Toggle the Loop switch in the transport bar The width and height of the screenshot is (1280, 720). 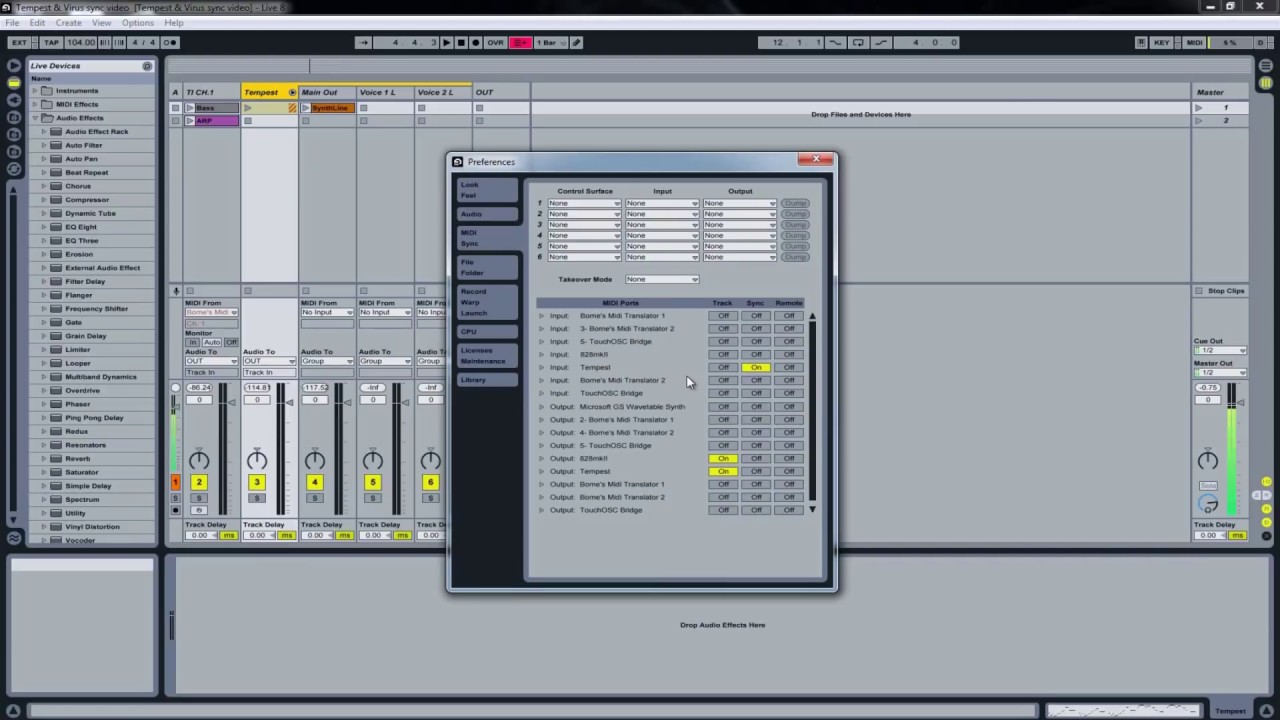pos(858,42)
